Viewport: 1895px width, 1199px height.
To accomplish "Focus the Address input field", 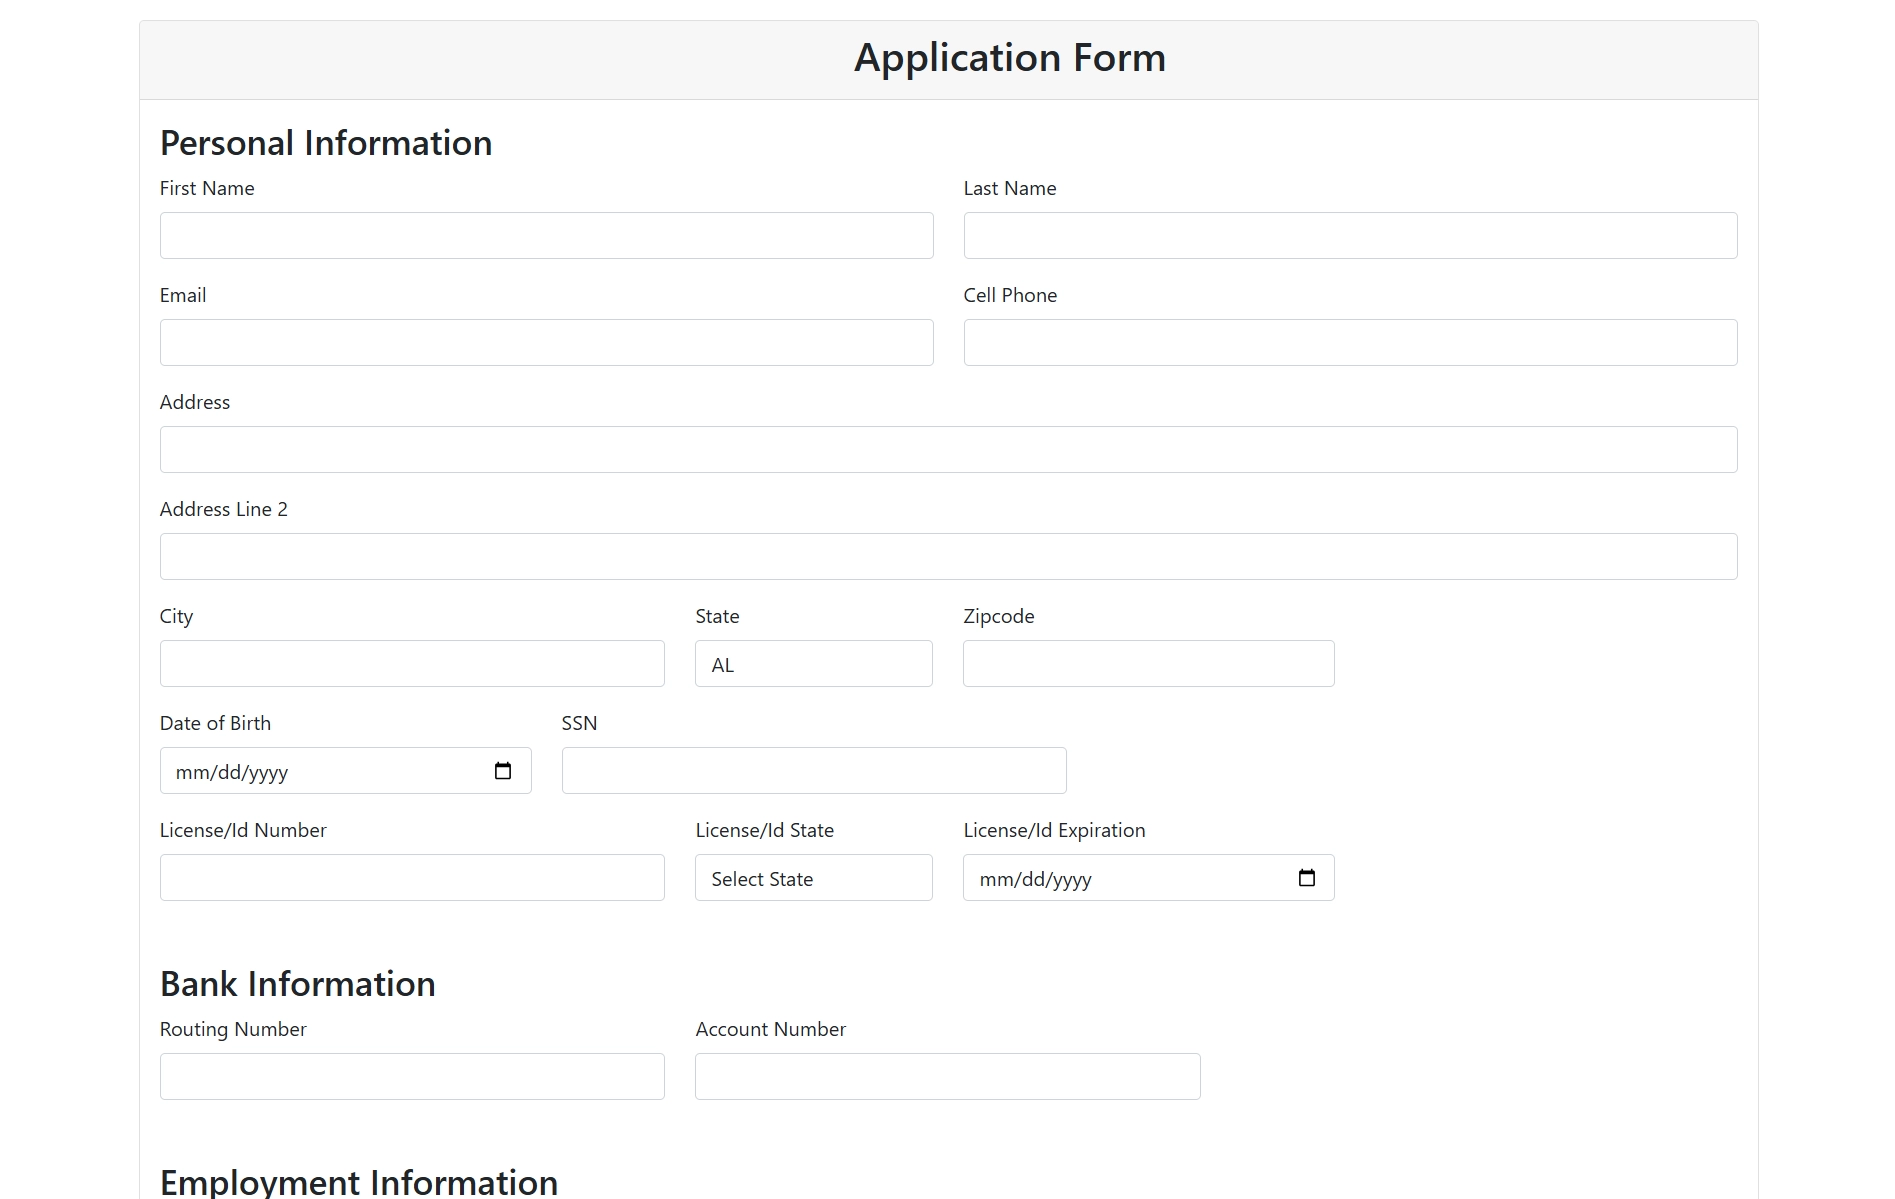I will coord(948,450).
